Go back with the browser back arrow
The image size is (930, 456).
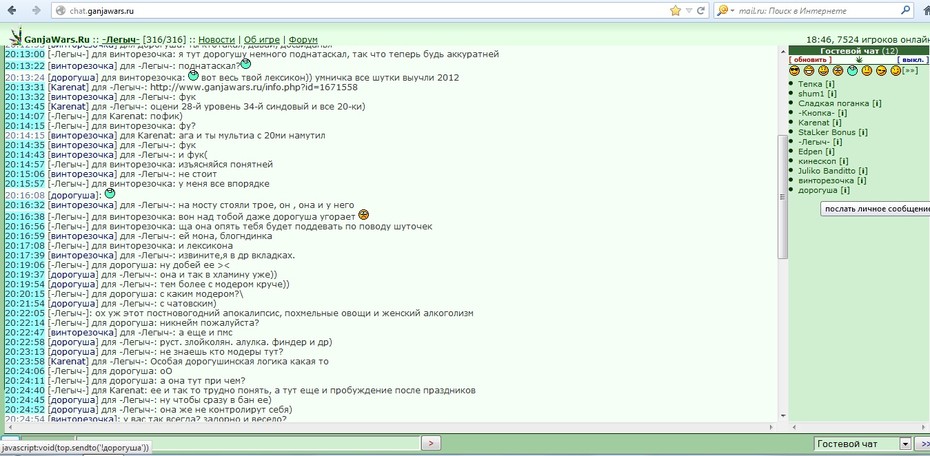coord(11,10)
